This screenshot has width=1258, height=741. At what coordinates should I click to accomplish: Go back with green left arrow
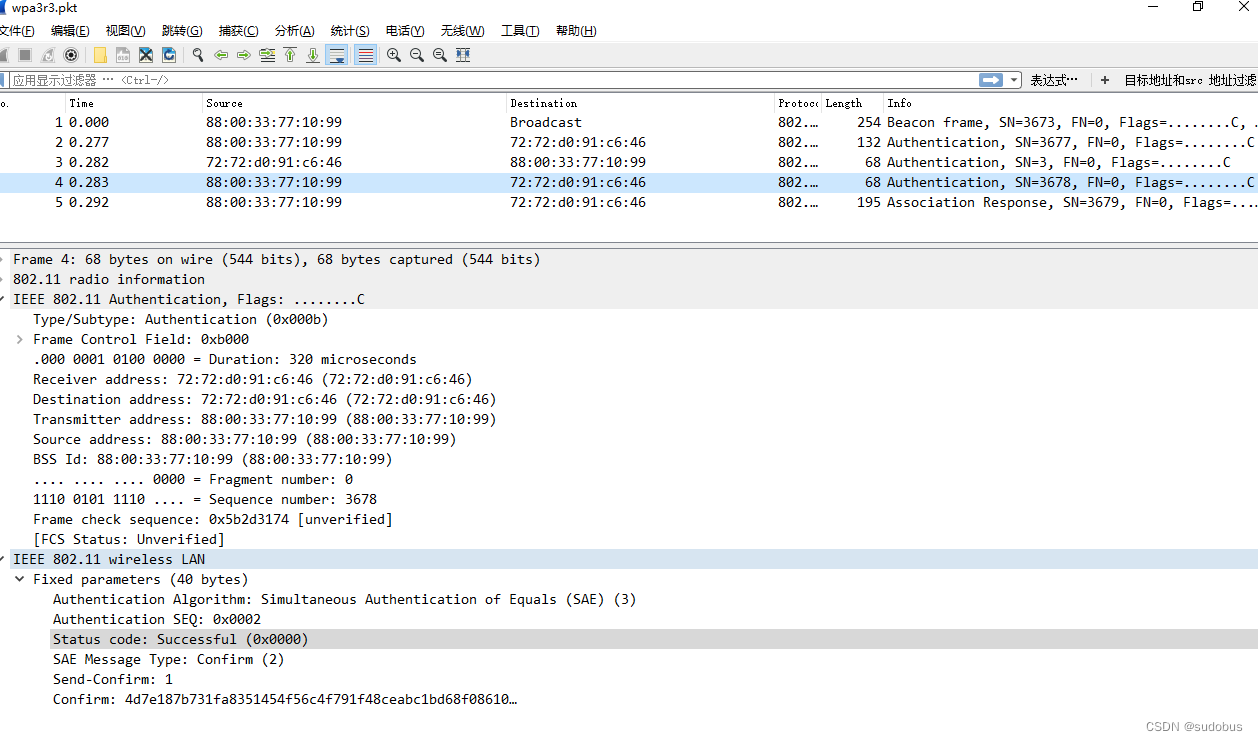click(x=221, y=55)
